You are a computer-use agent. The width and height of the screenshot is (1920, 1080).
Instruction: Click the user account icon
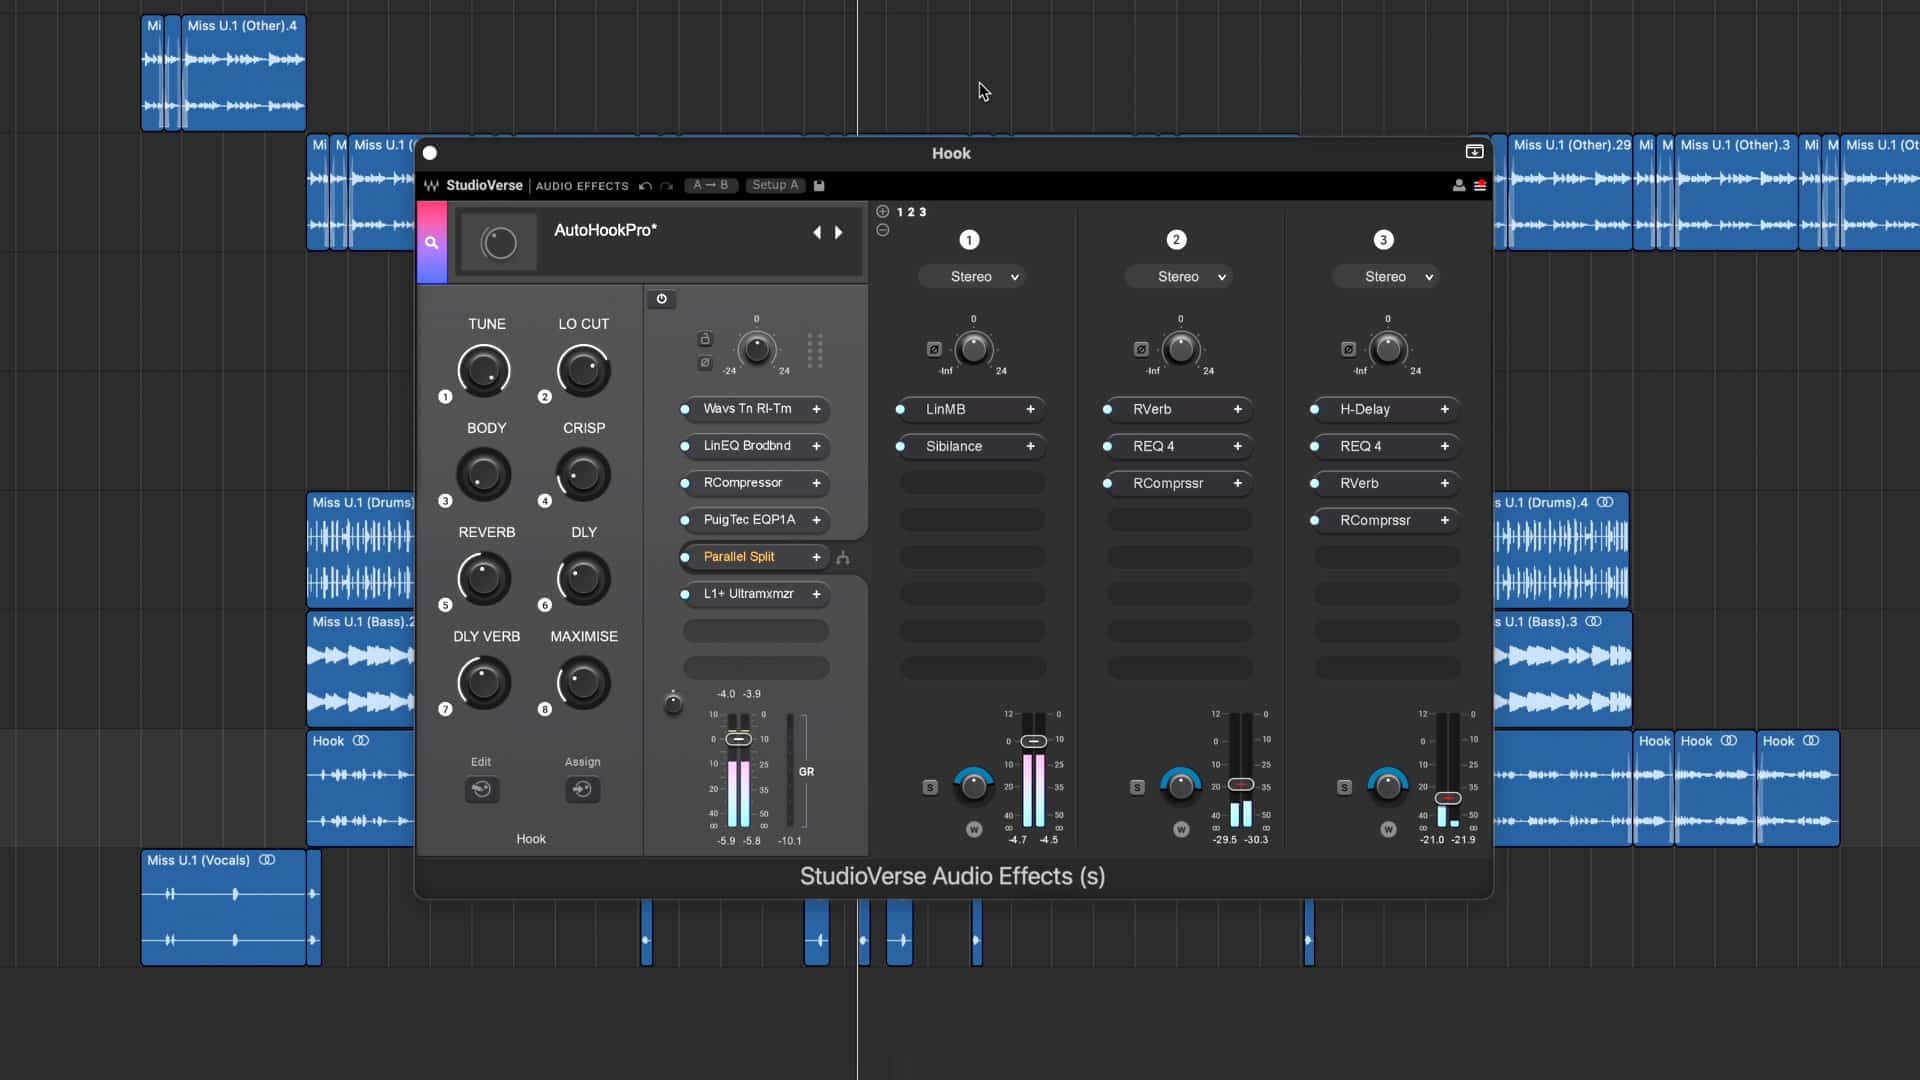pyautogui.click(x=1458, y=186)
